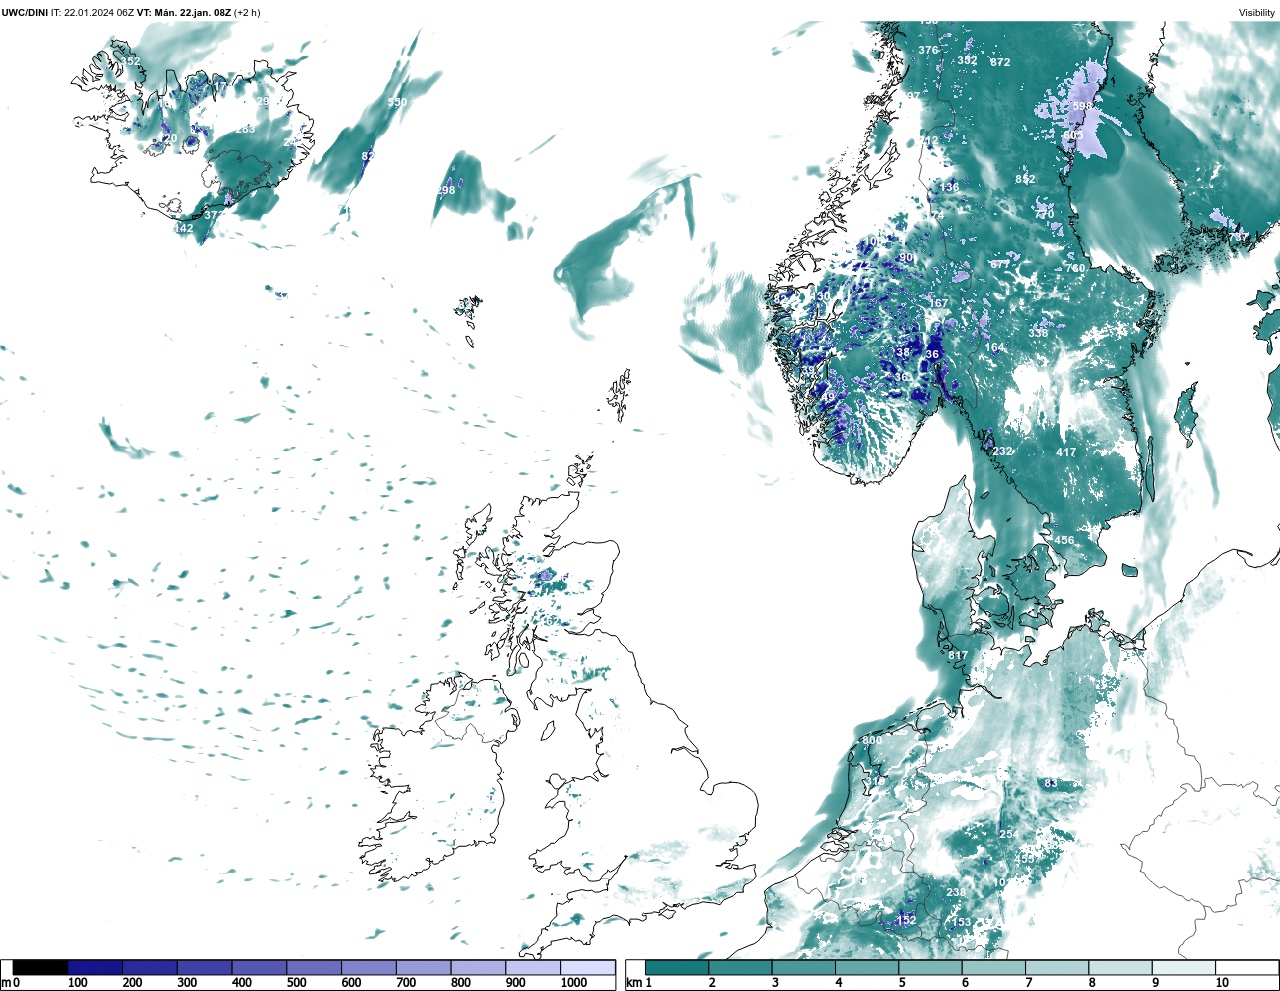Click the 7–8 km legend swatch
Viewport: 1280px width, 991px height.
pos(1058,968)
